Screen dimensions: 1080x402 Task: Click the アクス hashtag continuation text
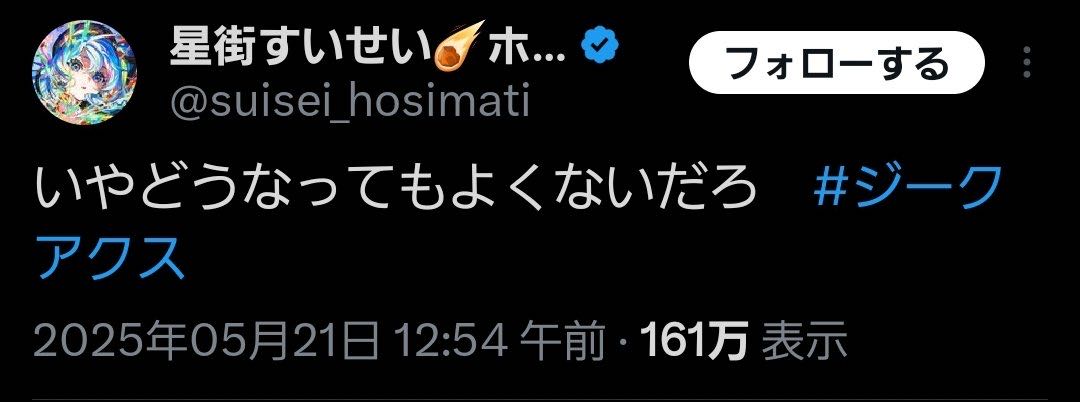tap(112, 257)
